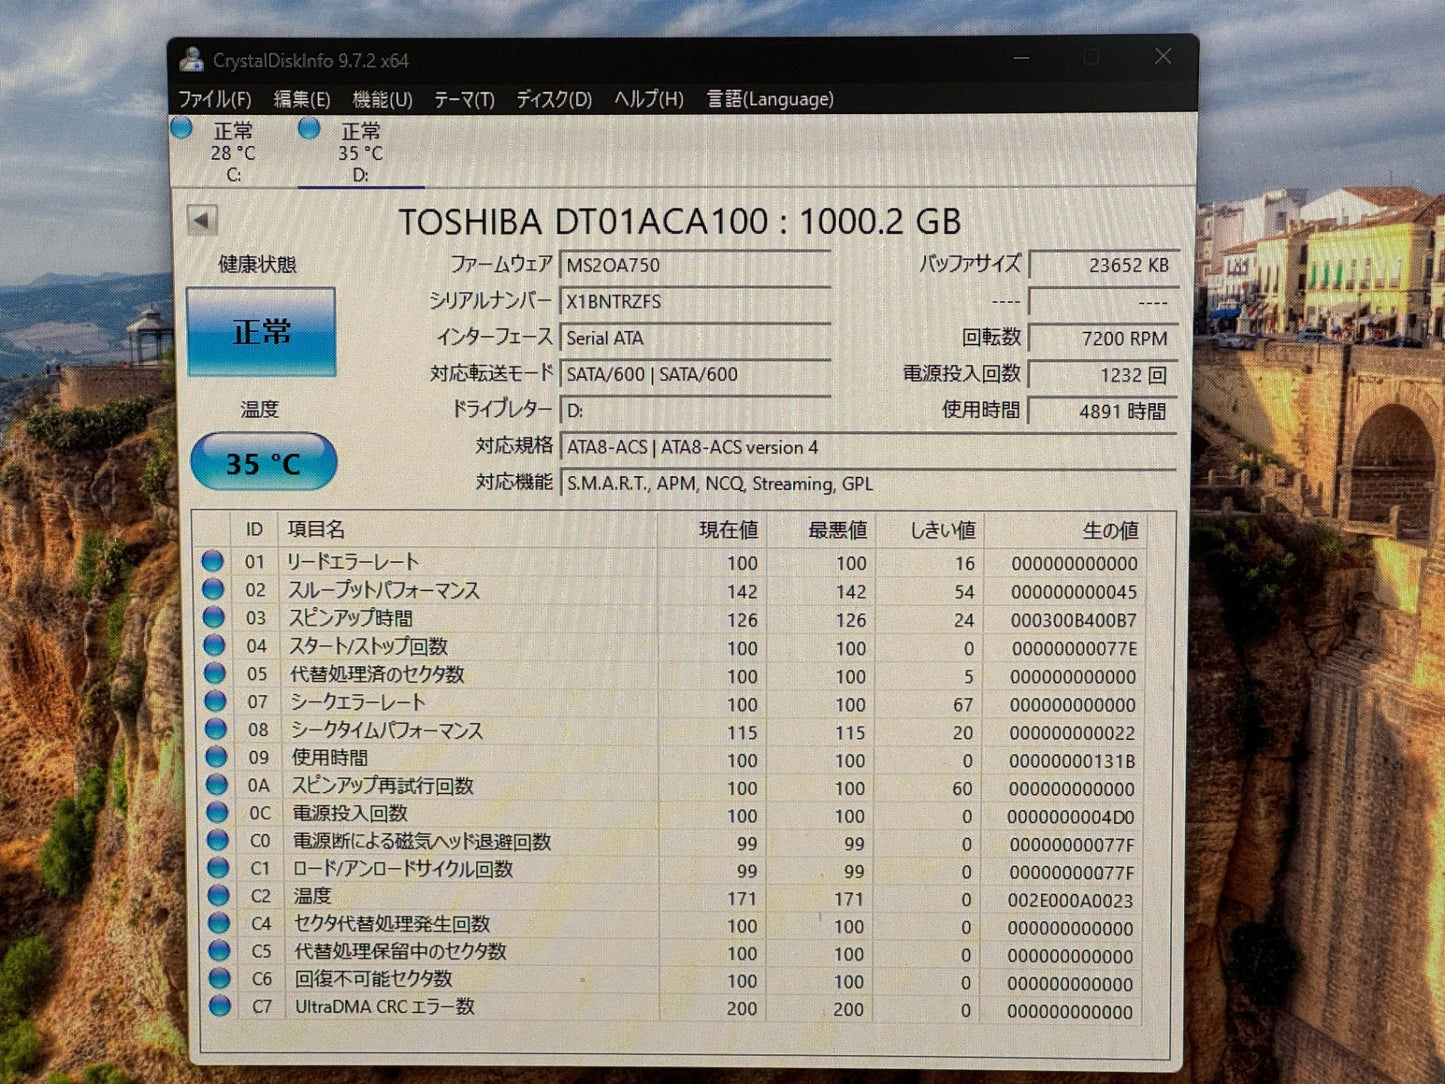1445x1084 pixels.
Task: Click the raw value 000300B400B7
Action: tap(1073, 620)
